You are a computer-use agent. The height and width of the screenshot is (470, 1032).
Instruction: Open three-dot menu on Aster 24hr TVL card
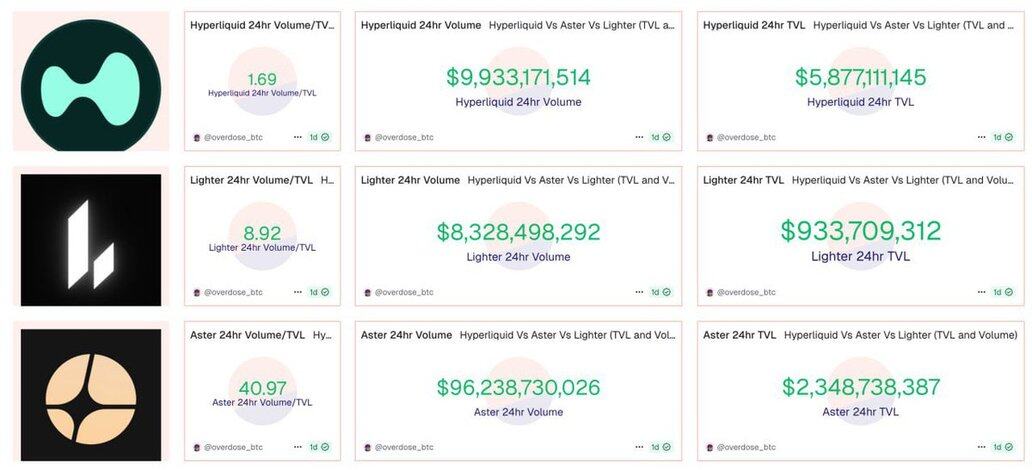pos(981,447)
